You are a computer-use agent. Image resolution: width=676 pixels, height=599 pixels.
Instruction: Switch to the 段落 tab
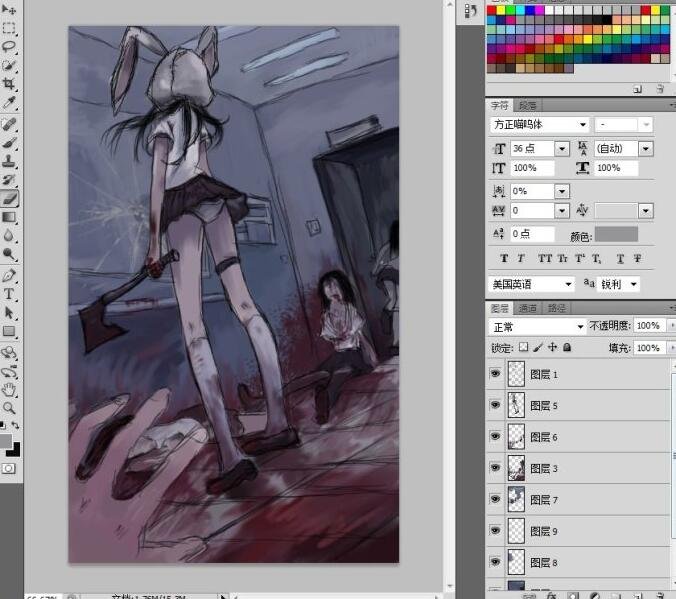point(527,105)
